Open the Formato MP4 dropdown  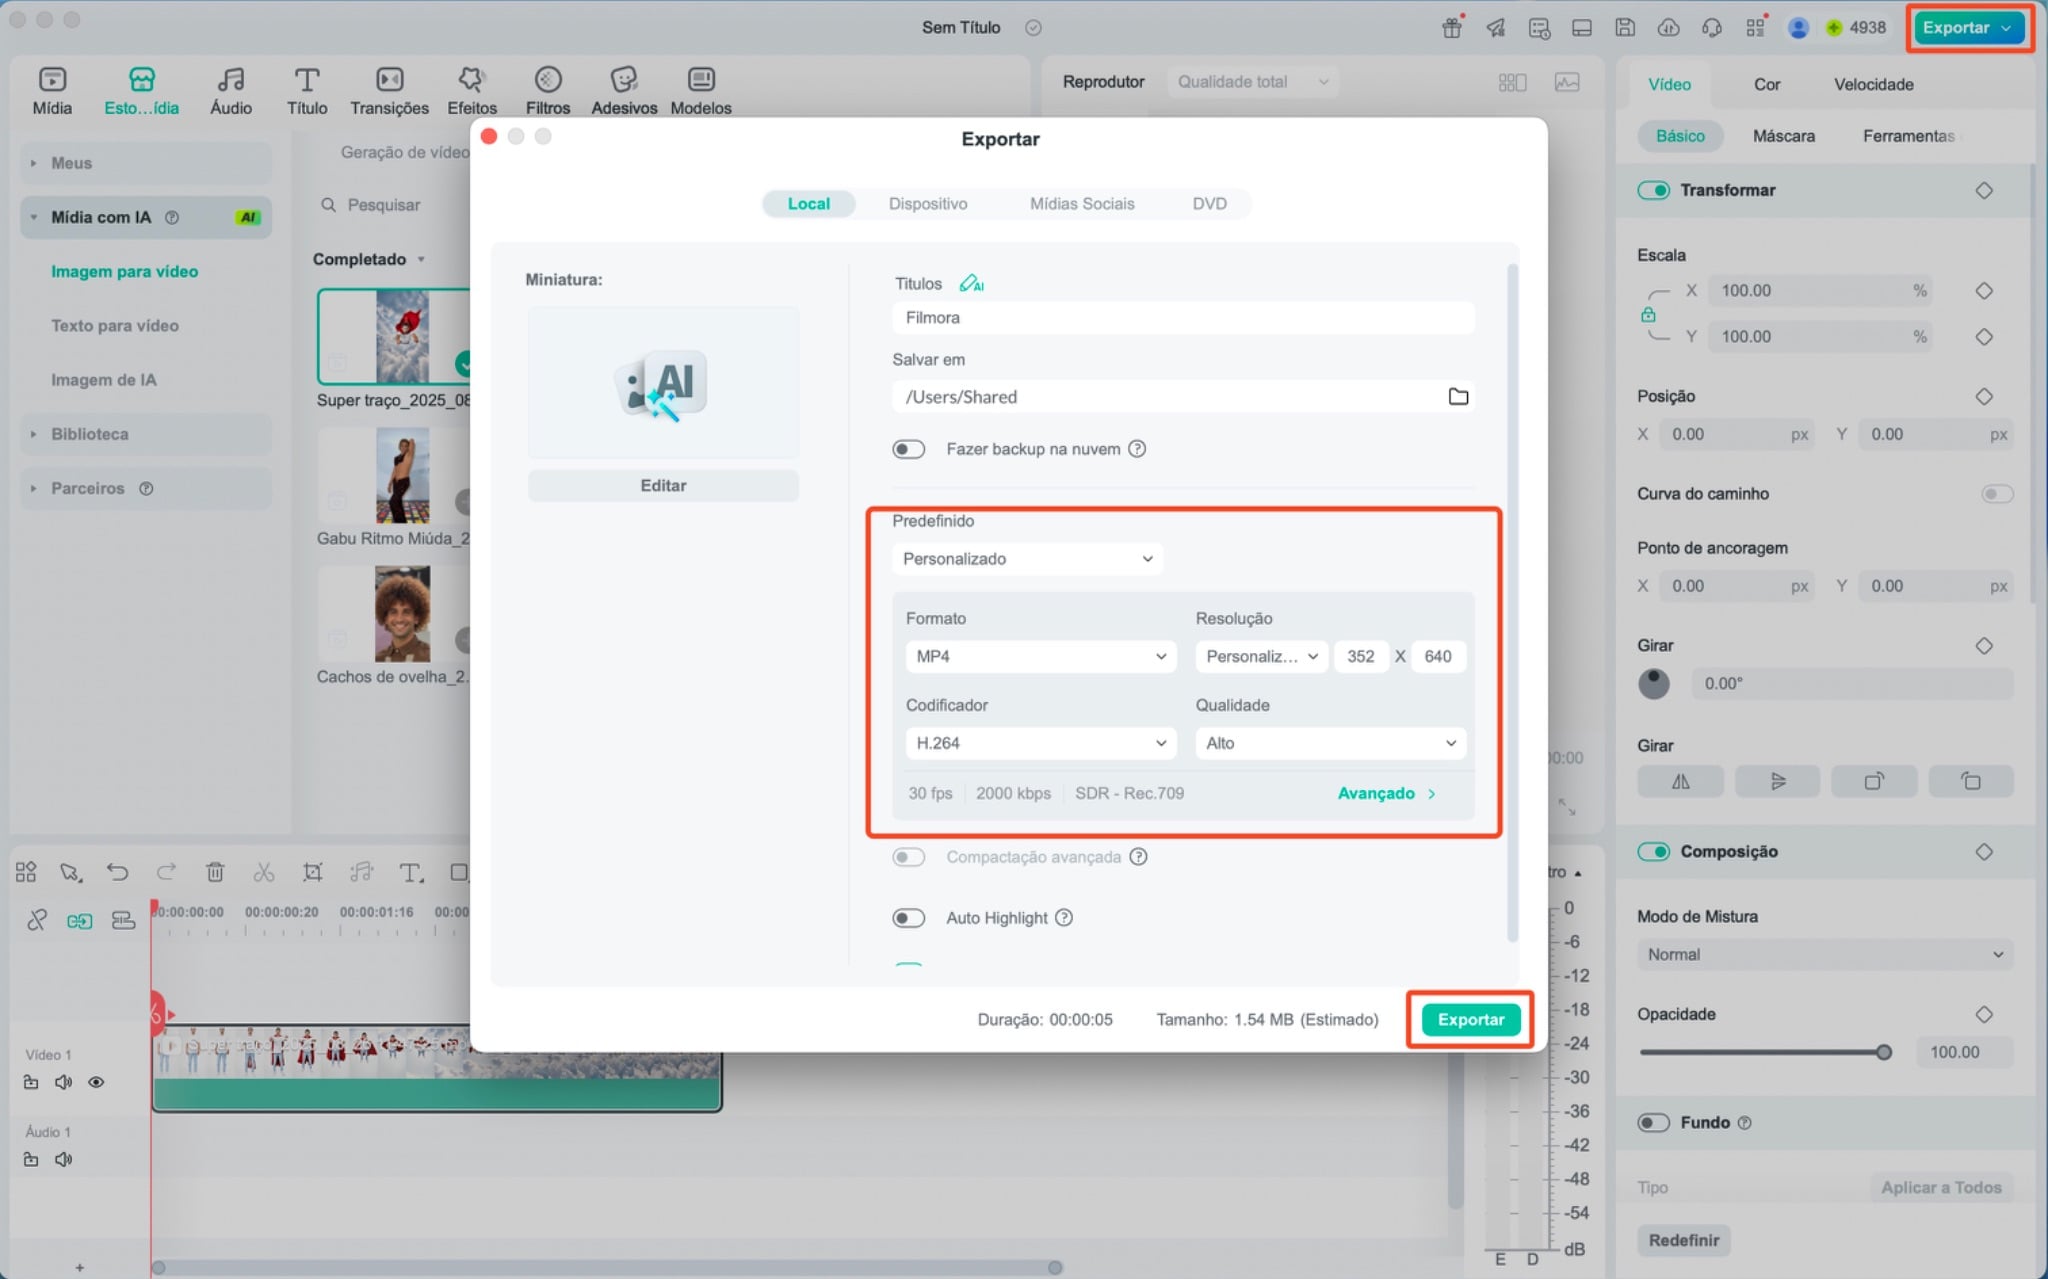pyautogui.click(x=1040, y=656)
